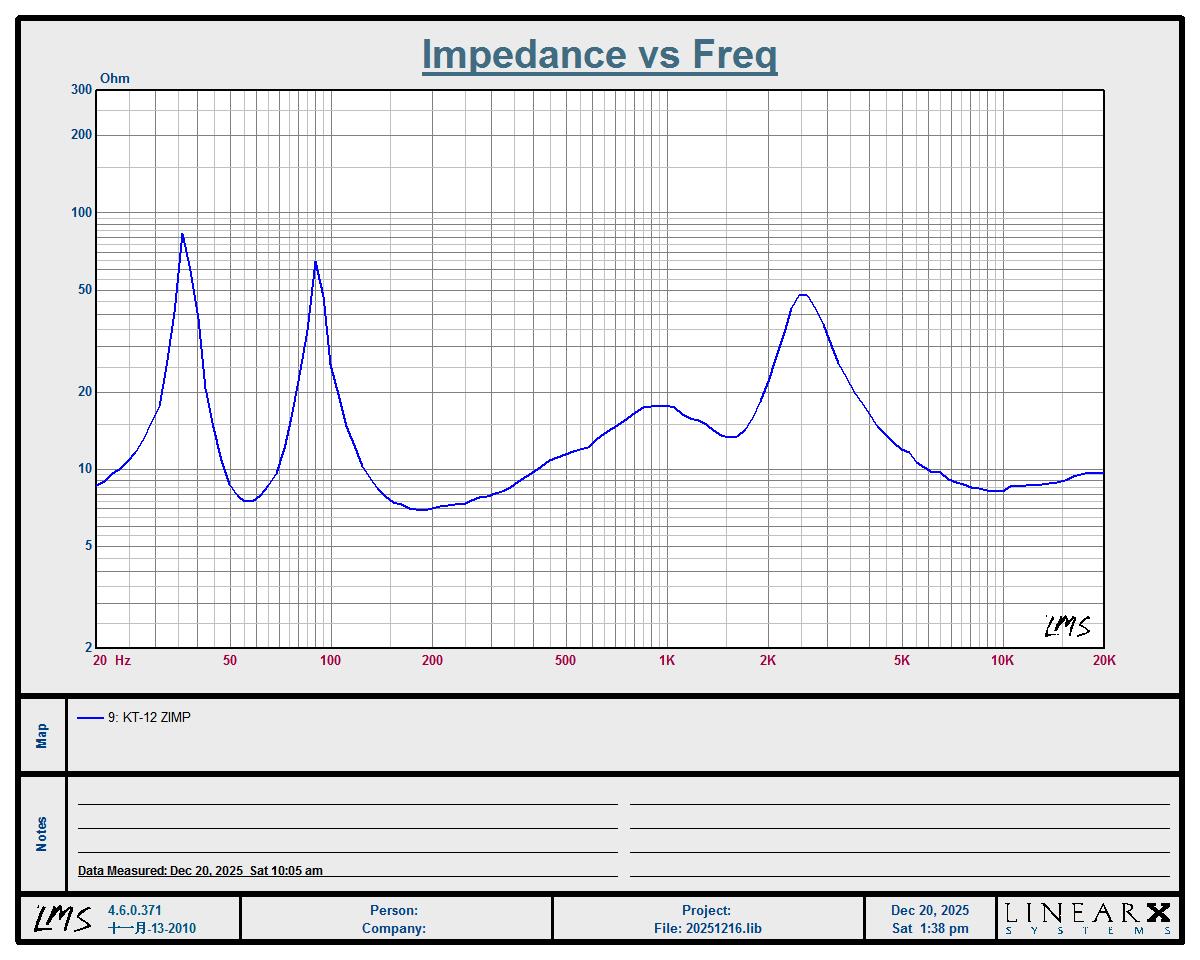Select the '9: KT-12 ZIMP' legend entry
Viewport: 1200px width, 960px height.
[x=149, y=717]
